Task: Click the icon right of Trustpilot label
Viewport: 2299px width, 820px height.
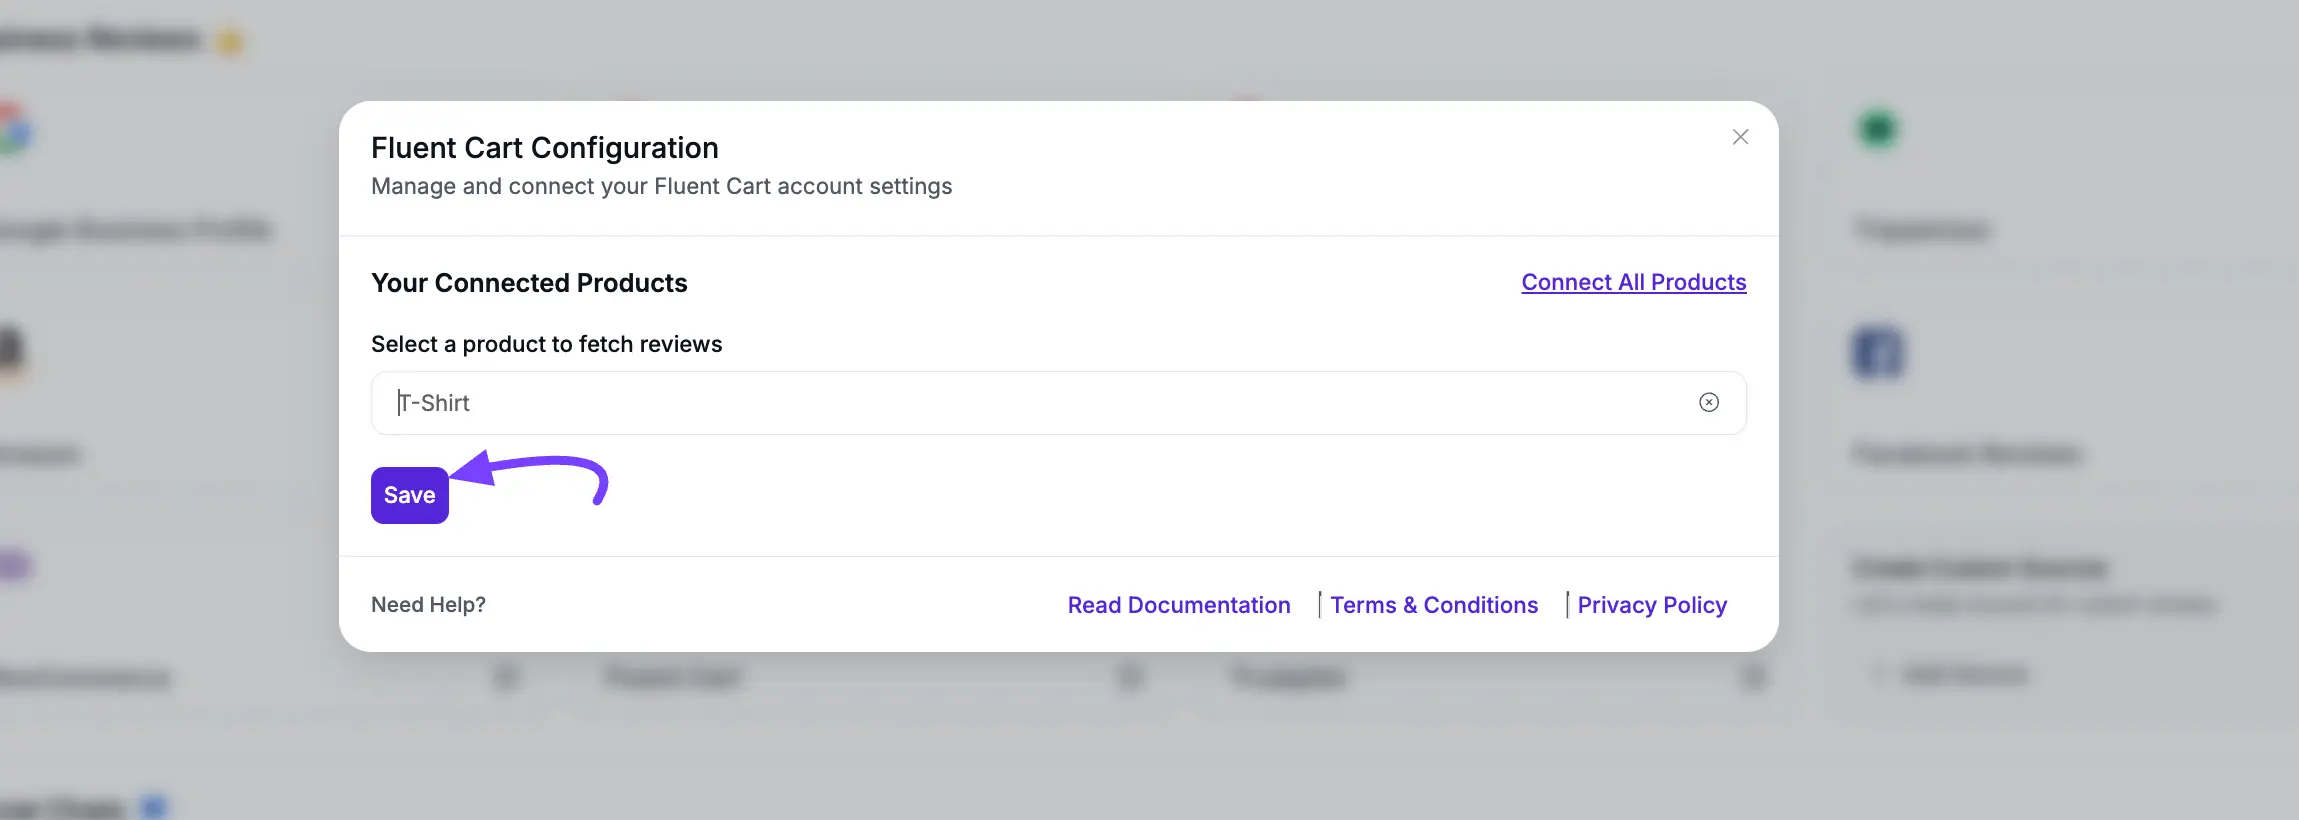Action: 1753,677
